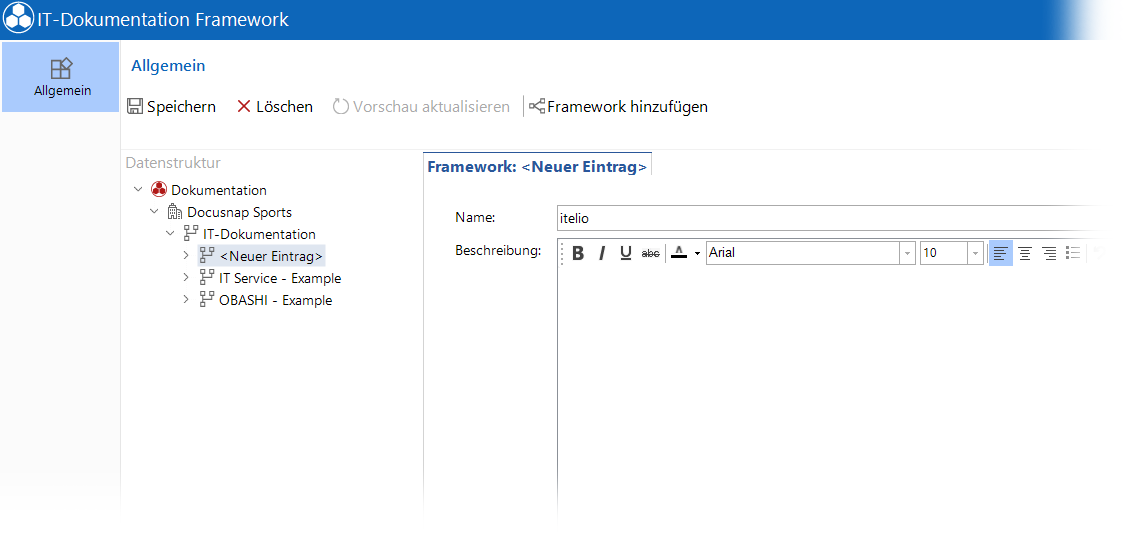Select the Dokumentation tree item
The width and height of the screenshot is (1137, 560).
[x=219, y=190]
